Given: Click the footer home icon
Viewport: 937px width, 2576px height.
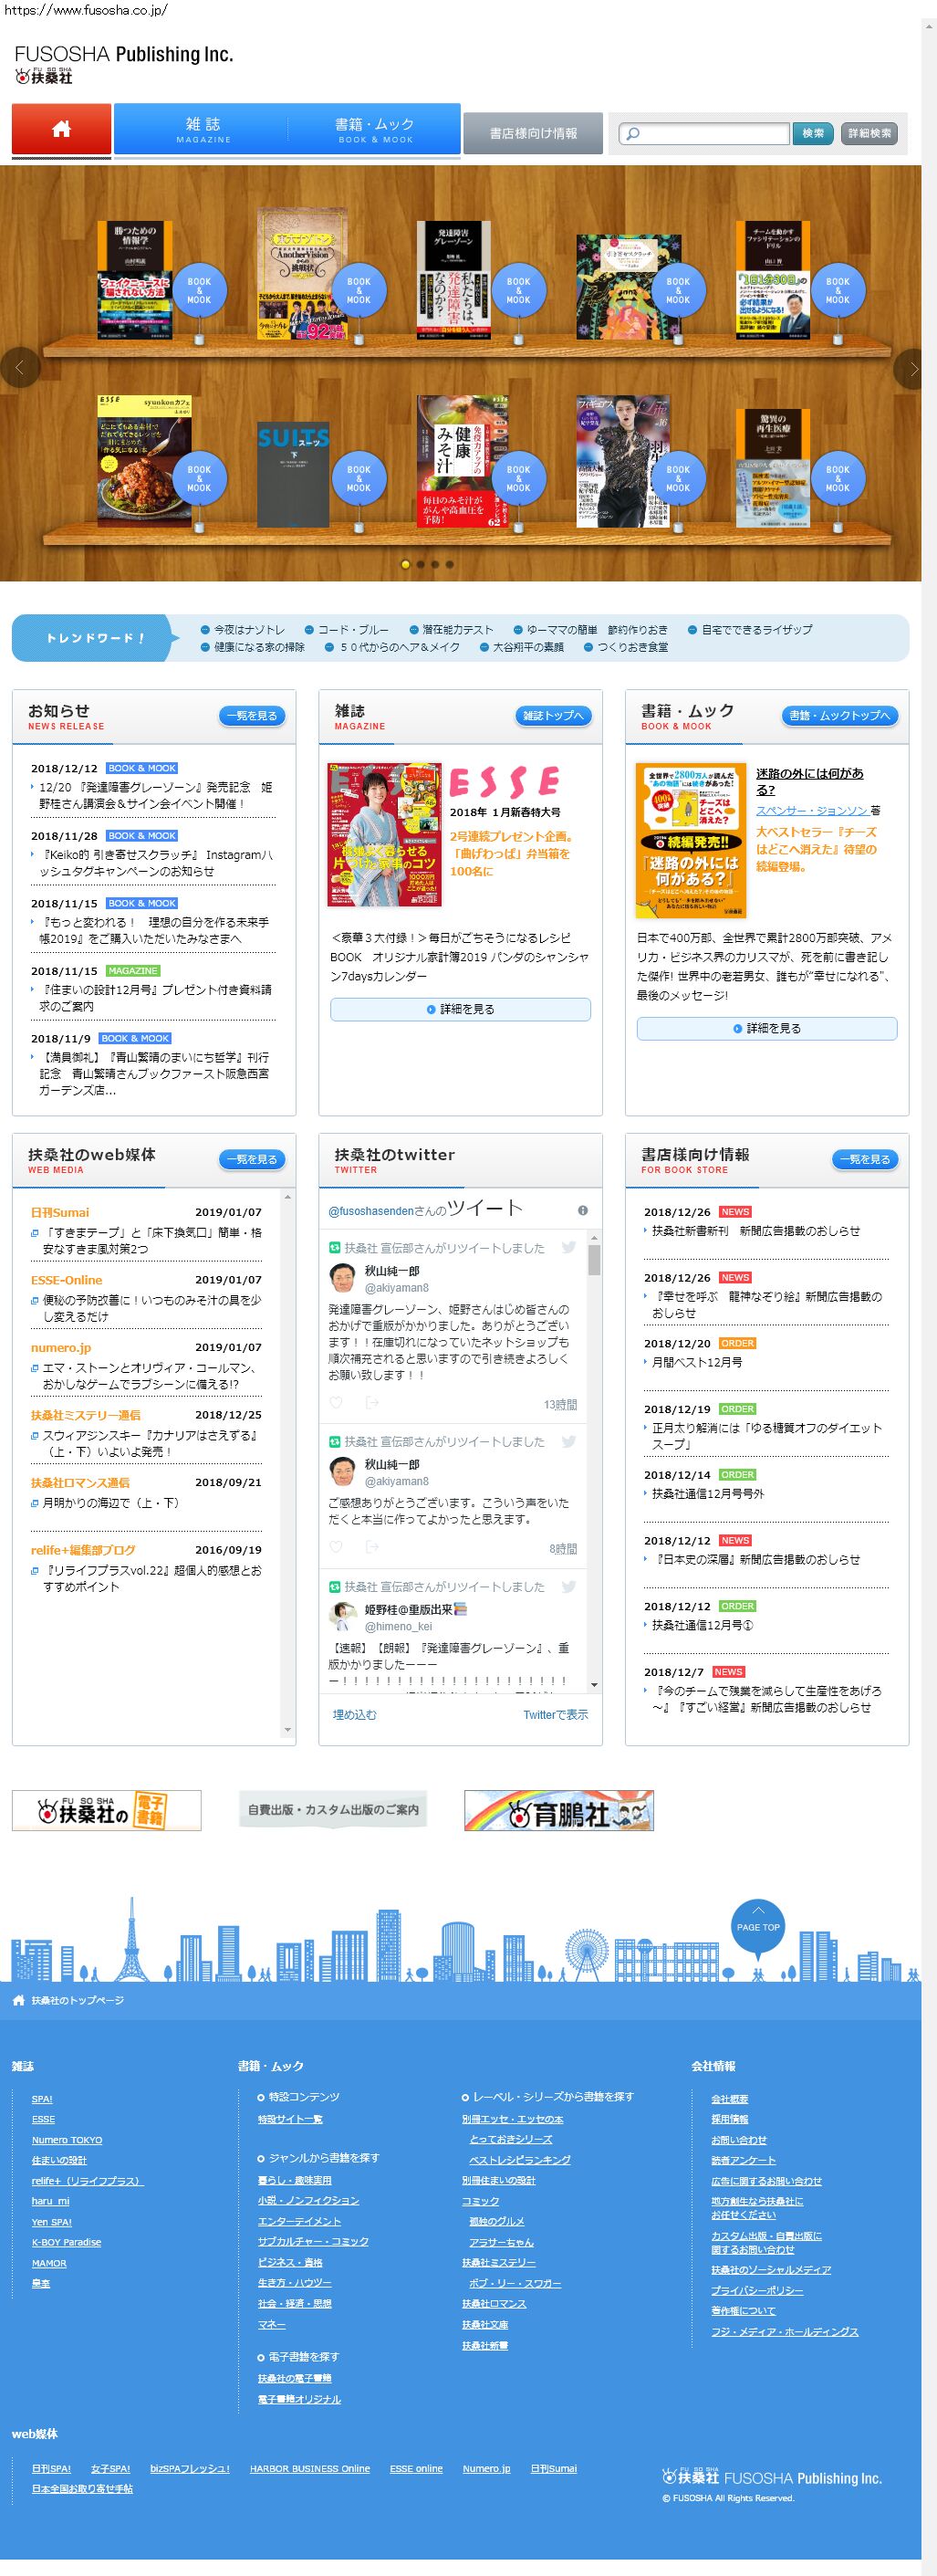Looking at the screenshot, I should [x=18, y=2000].
